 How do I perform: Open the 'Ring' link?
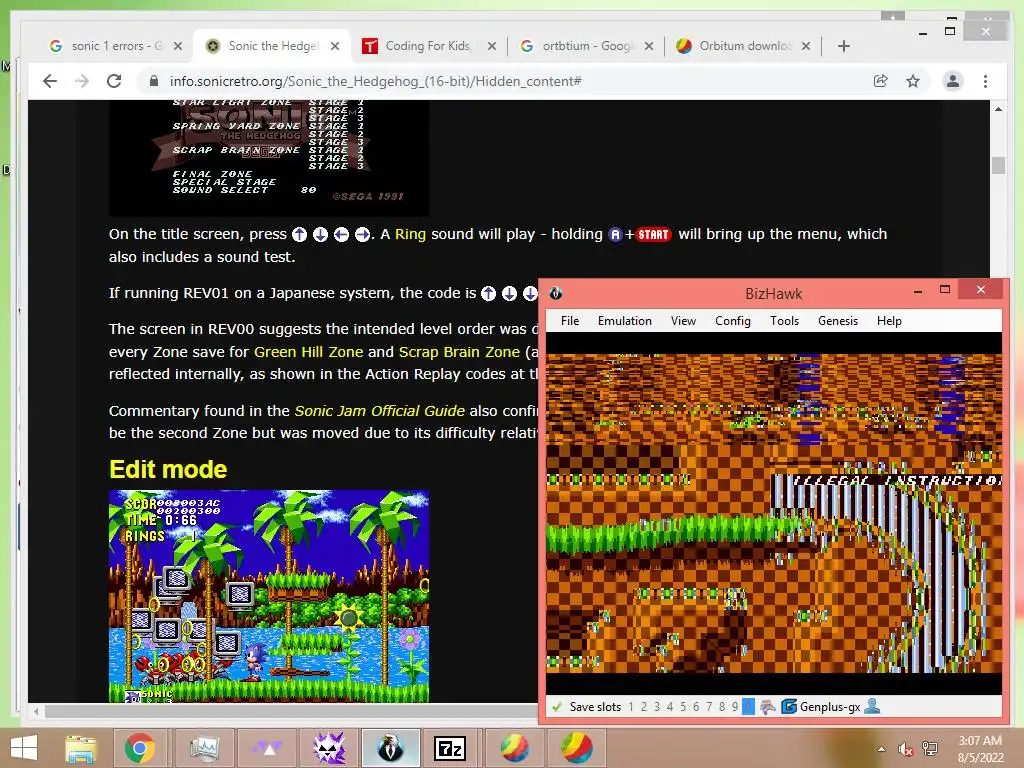point(410,234)
